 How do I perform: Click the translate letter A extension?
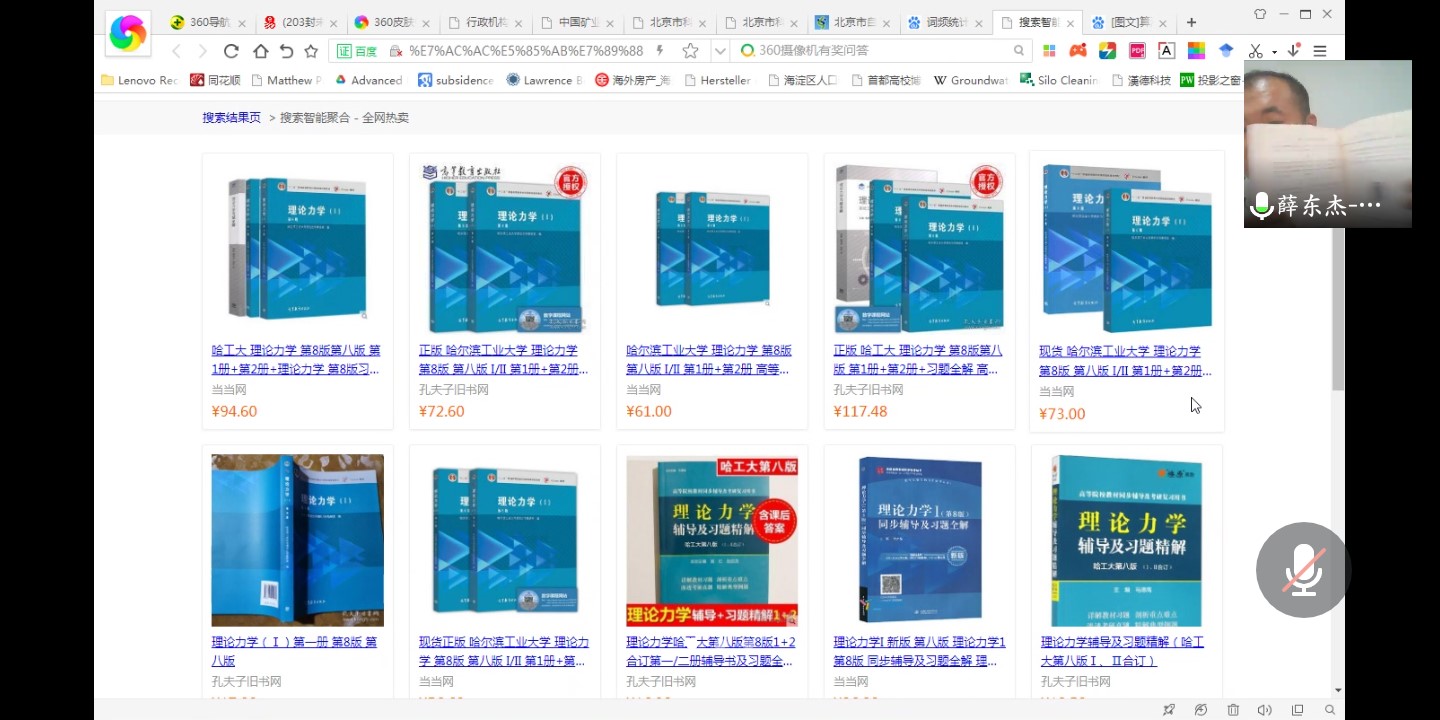[x=1166, y=51]
